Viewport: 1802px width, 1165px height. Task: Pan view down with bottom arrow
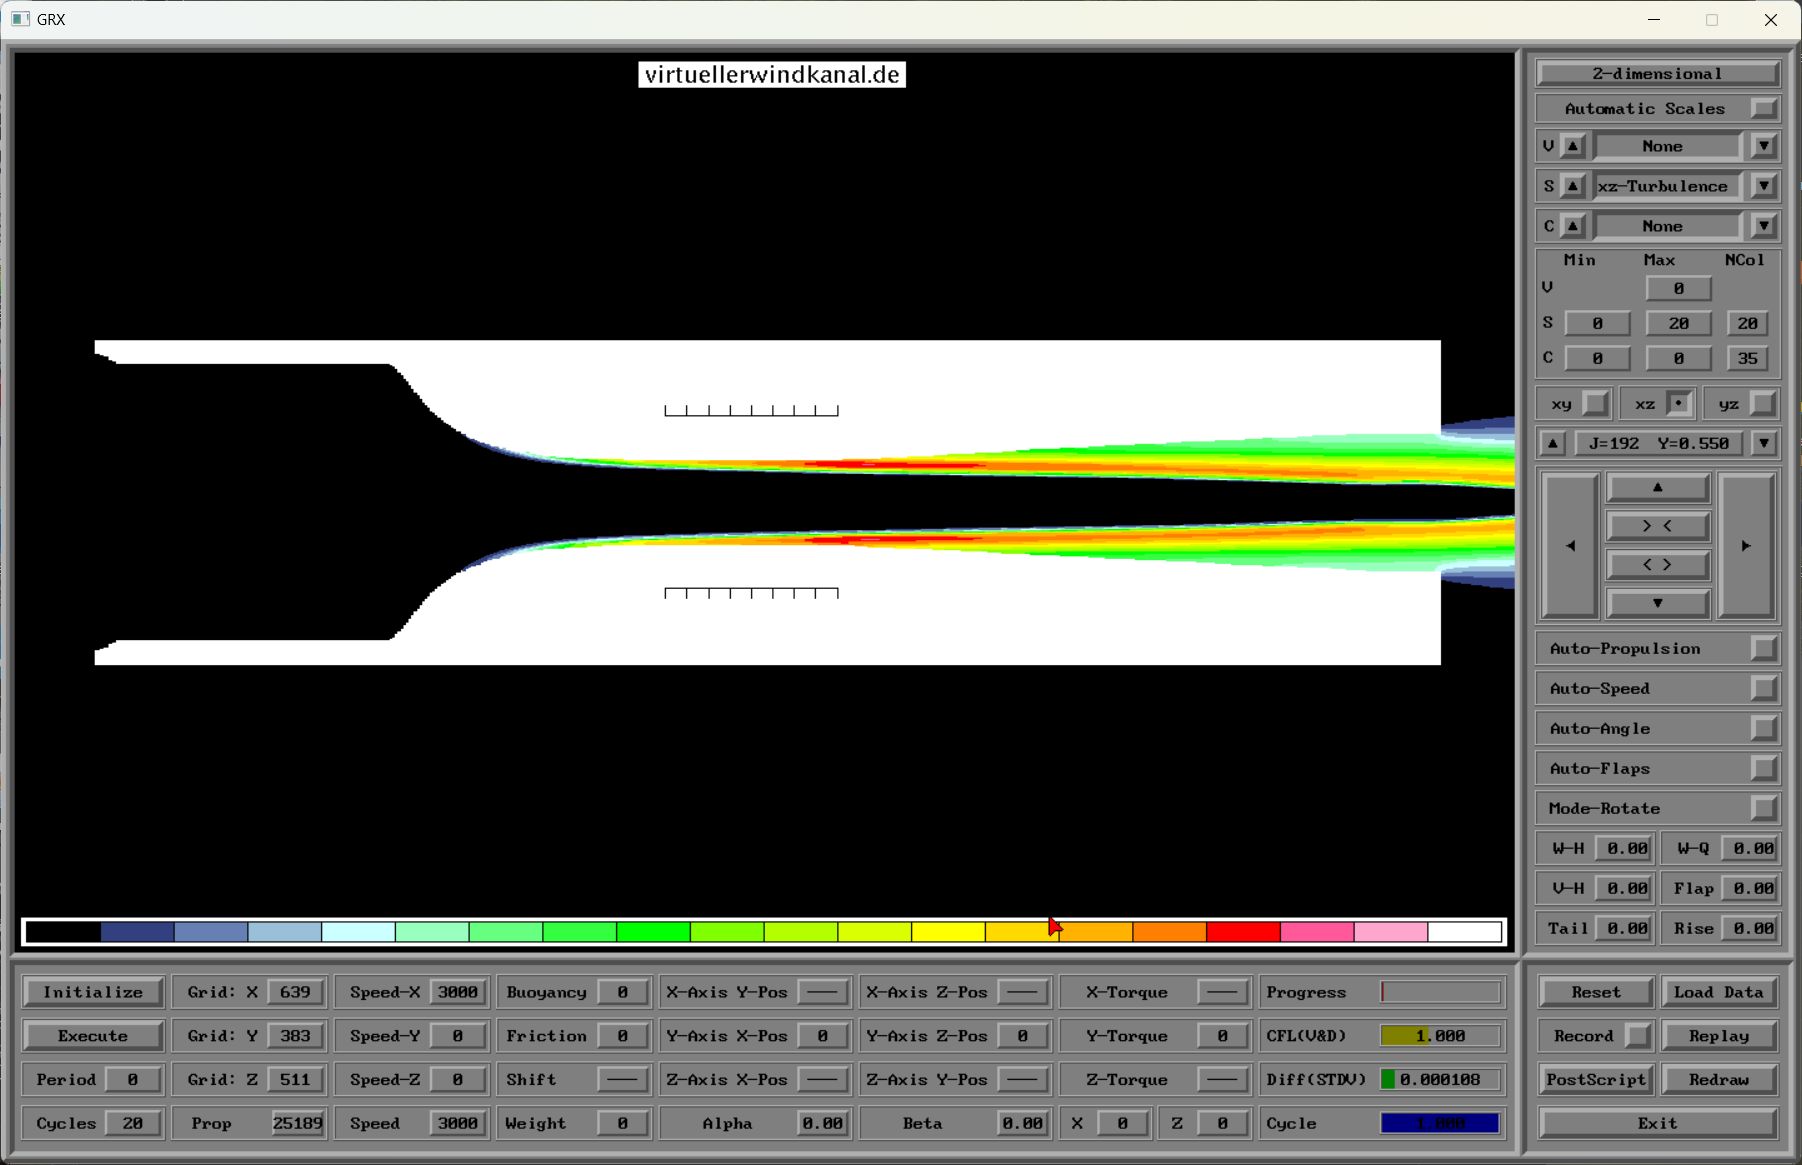click(x=1658, y=603)
